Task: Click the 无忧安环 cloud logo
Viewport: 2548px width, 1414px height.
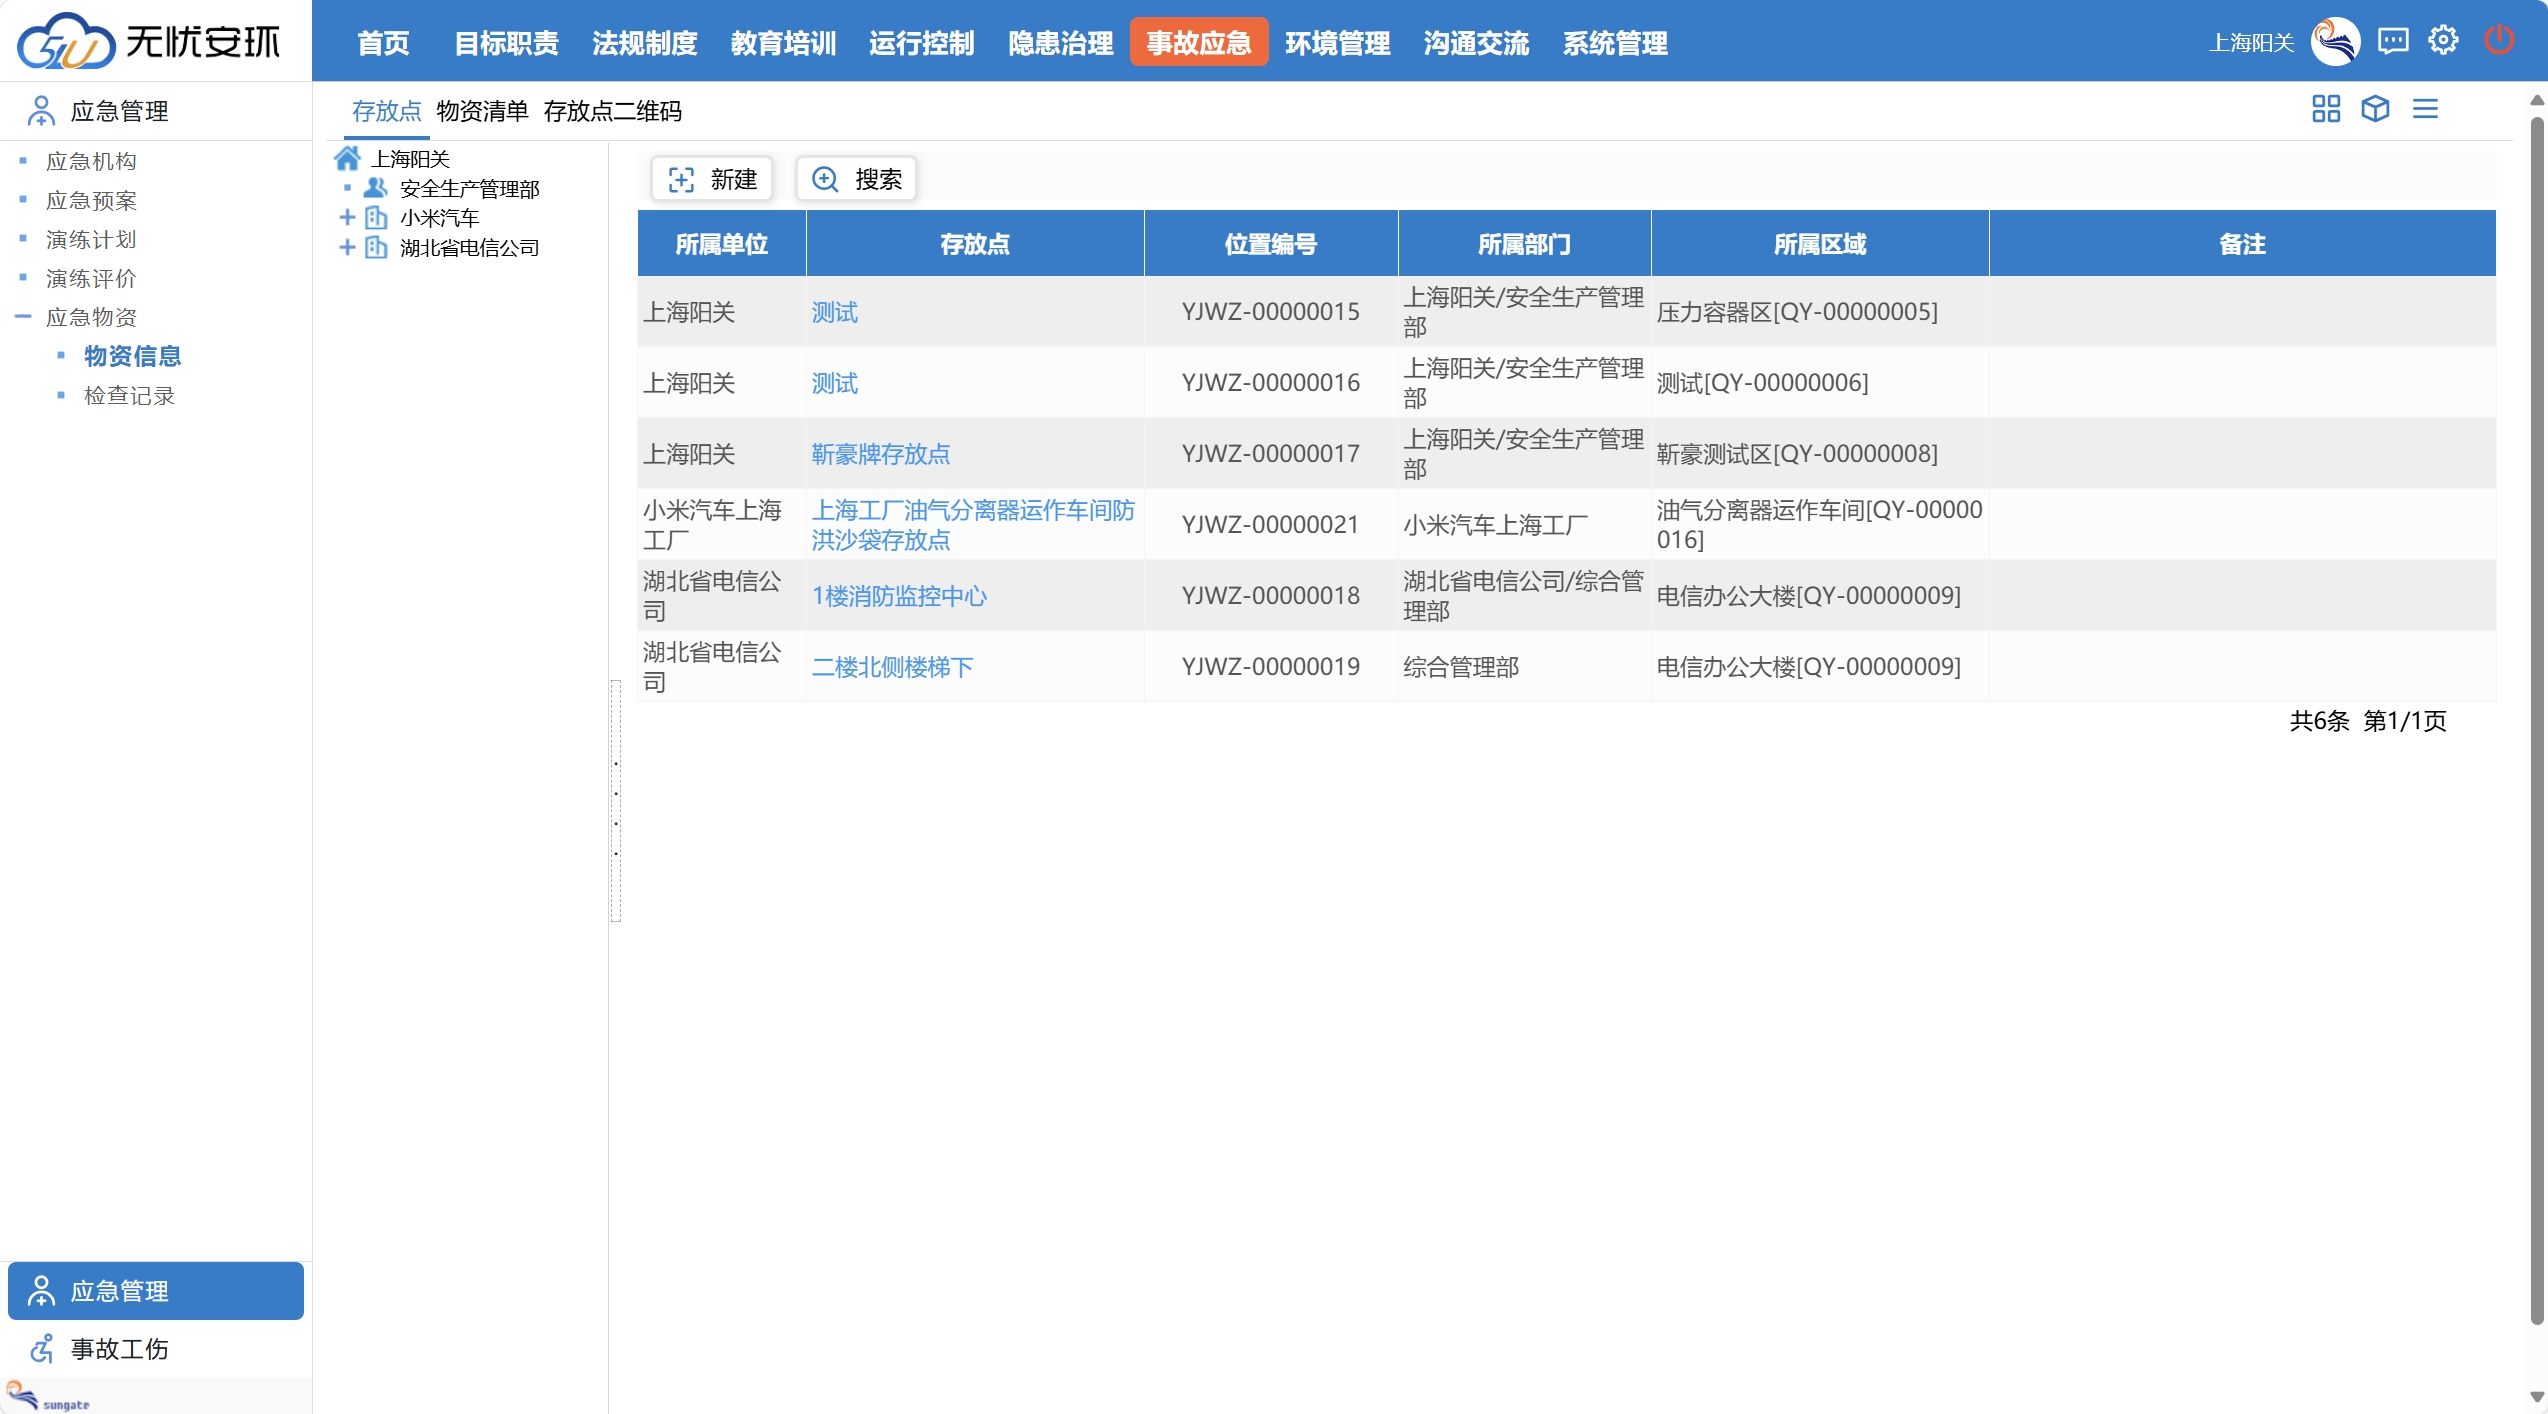Action: pos(150,41)
